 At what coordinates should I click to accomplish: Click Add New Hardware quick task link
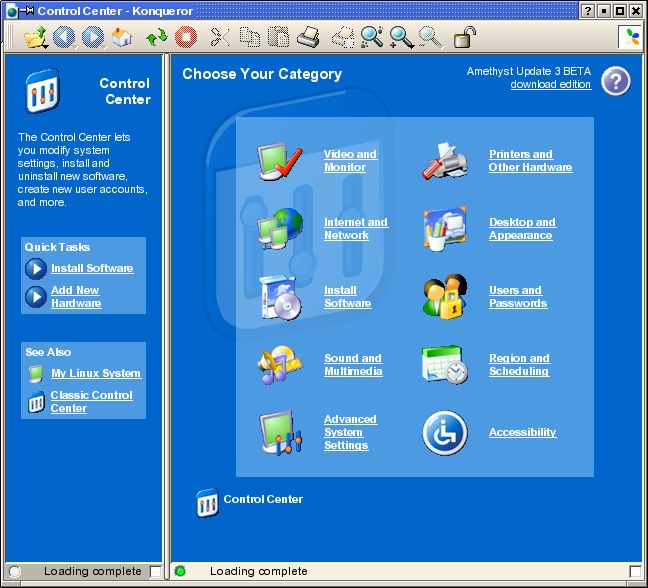76,297
